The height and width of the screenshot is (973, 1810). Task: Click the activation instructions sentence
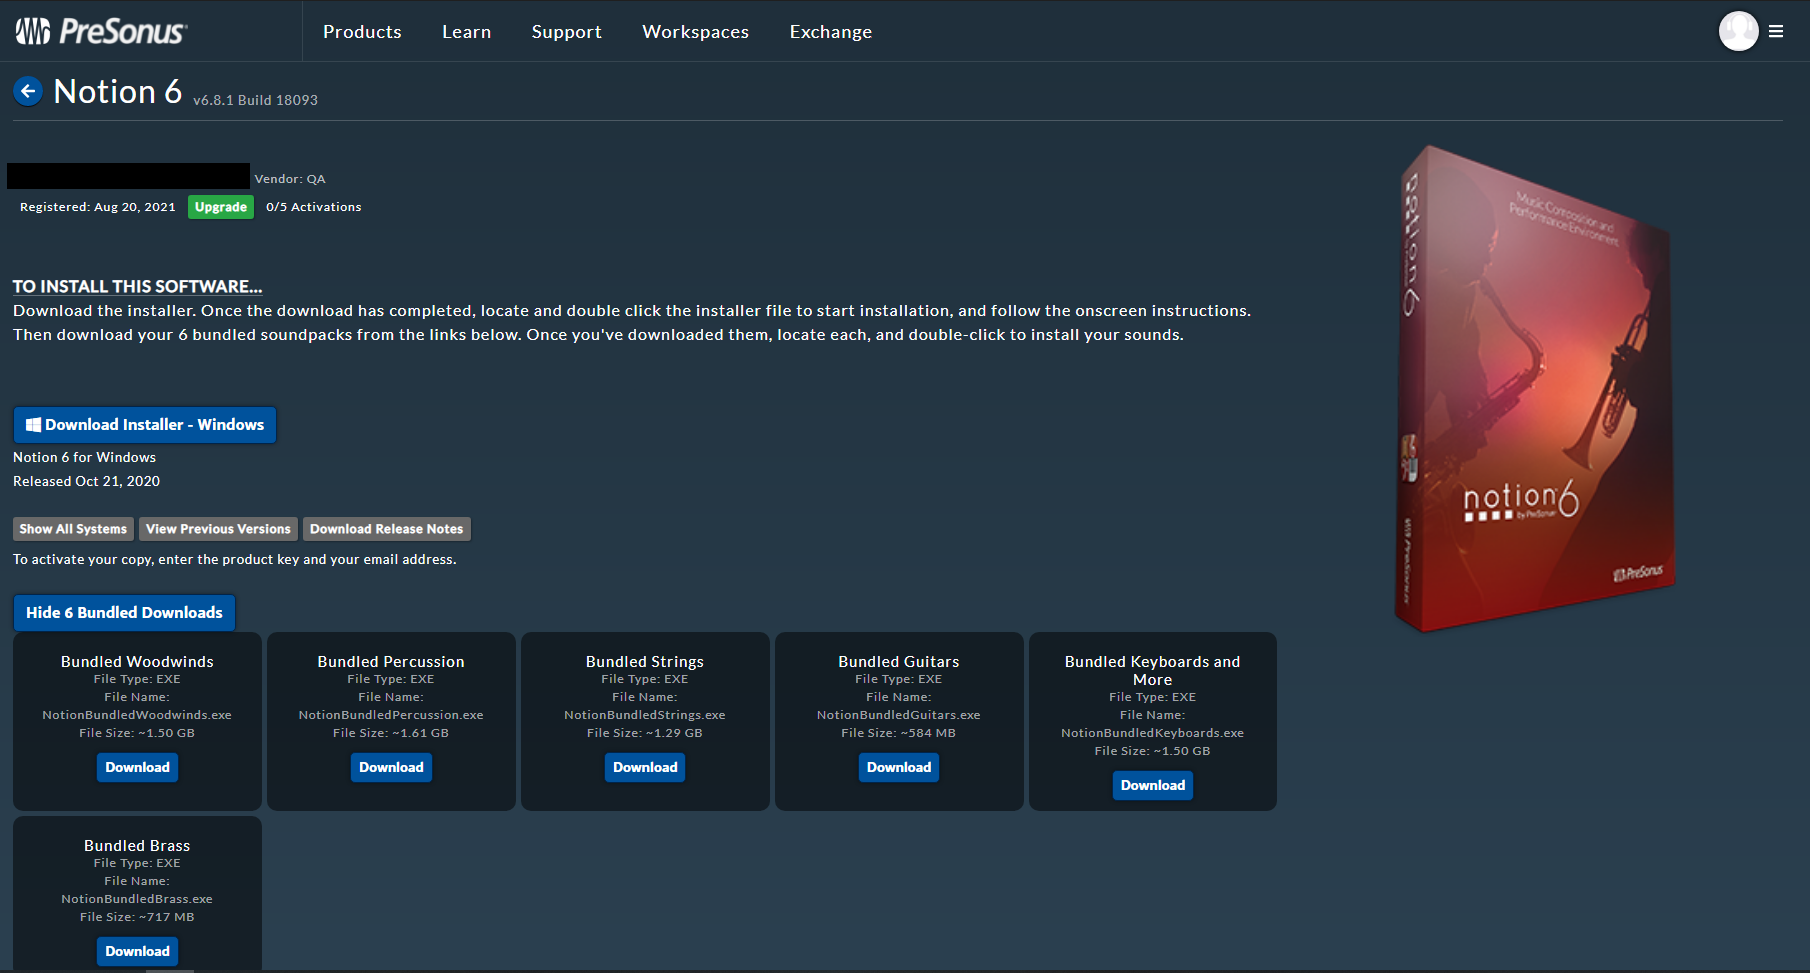click(x=235, y=559)
